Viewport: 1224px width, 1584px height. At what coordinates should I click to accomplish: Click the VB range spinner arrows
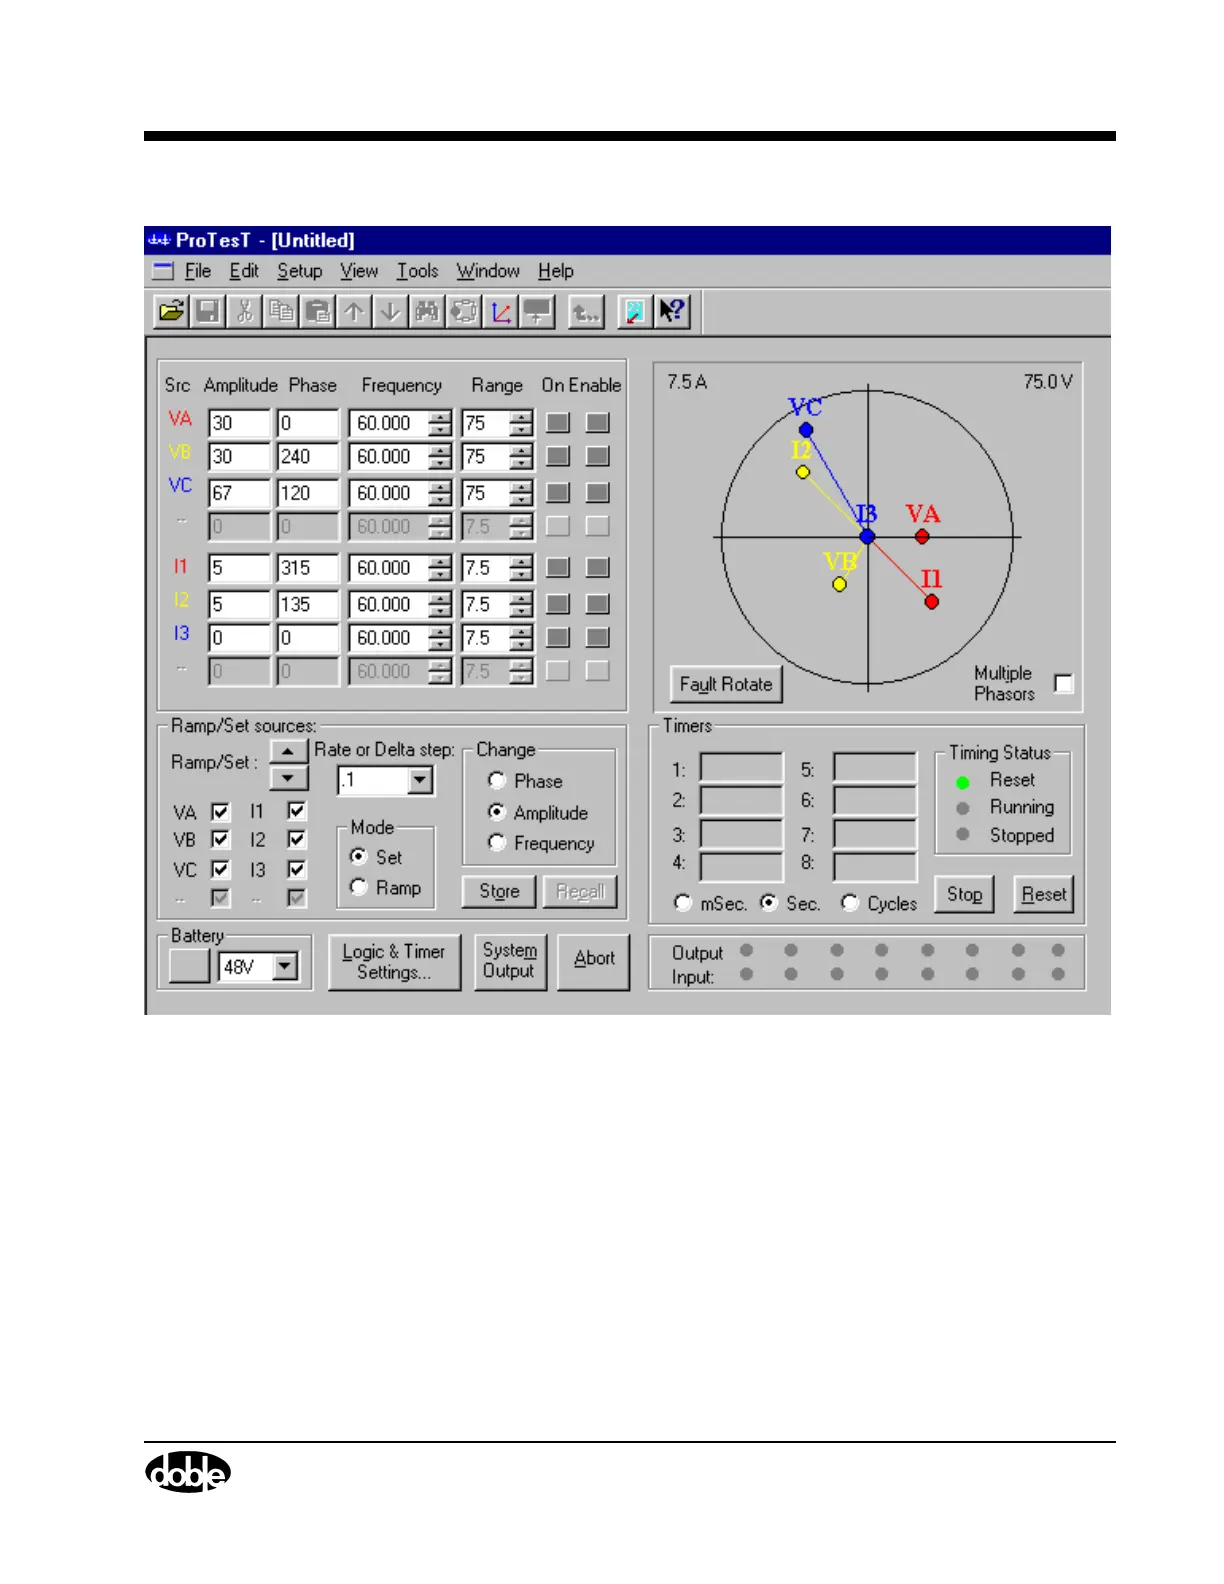521,456
